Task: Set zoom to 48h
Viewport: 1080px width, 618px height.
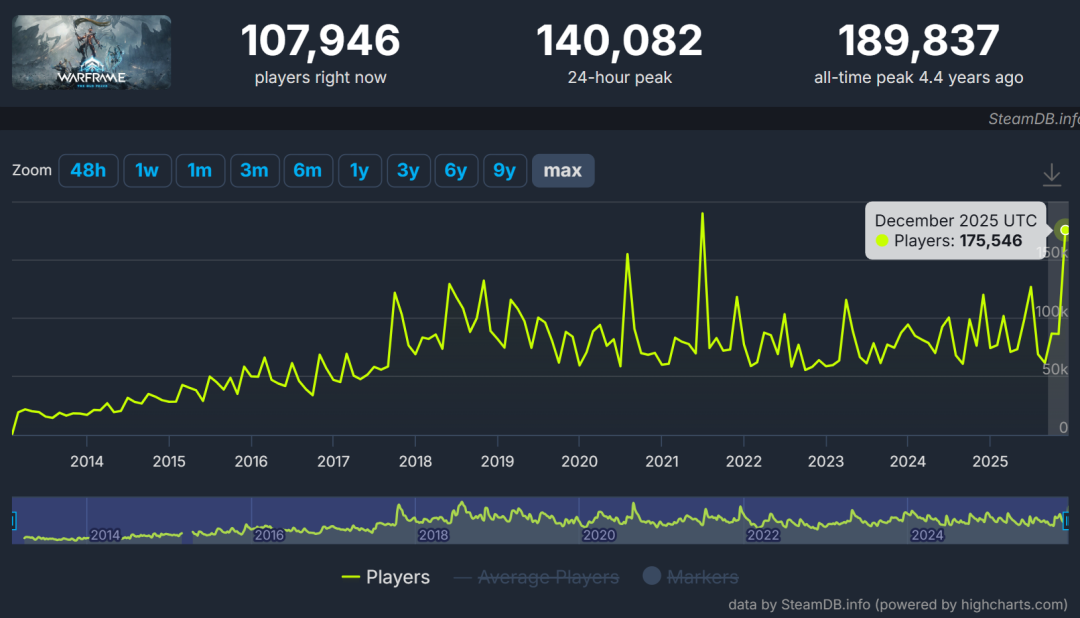Action: click(88, 171)
